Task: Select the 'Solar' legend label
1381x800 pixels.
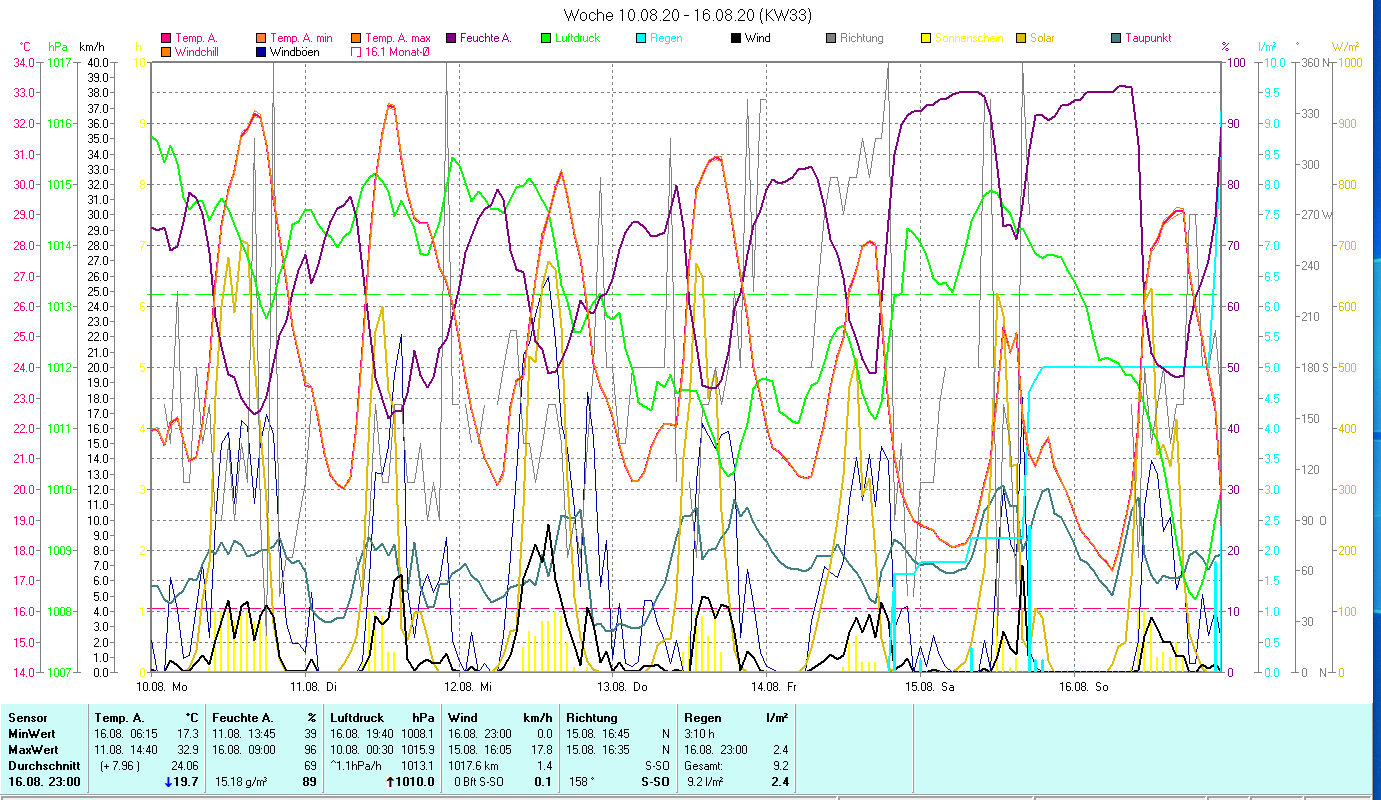Action: point(1042,38)
